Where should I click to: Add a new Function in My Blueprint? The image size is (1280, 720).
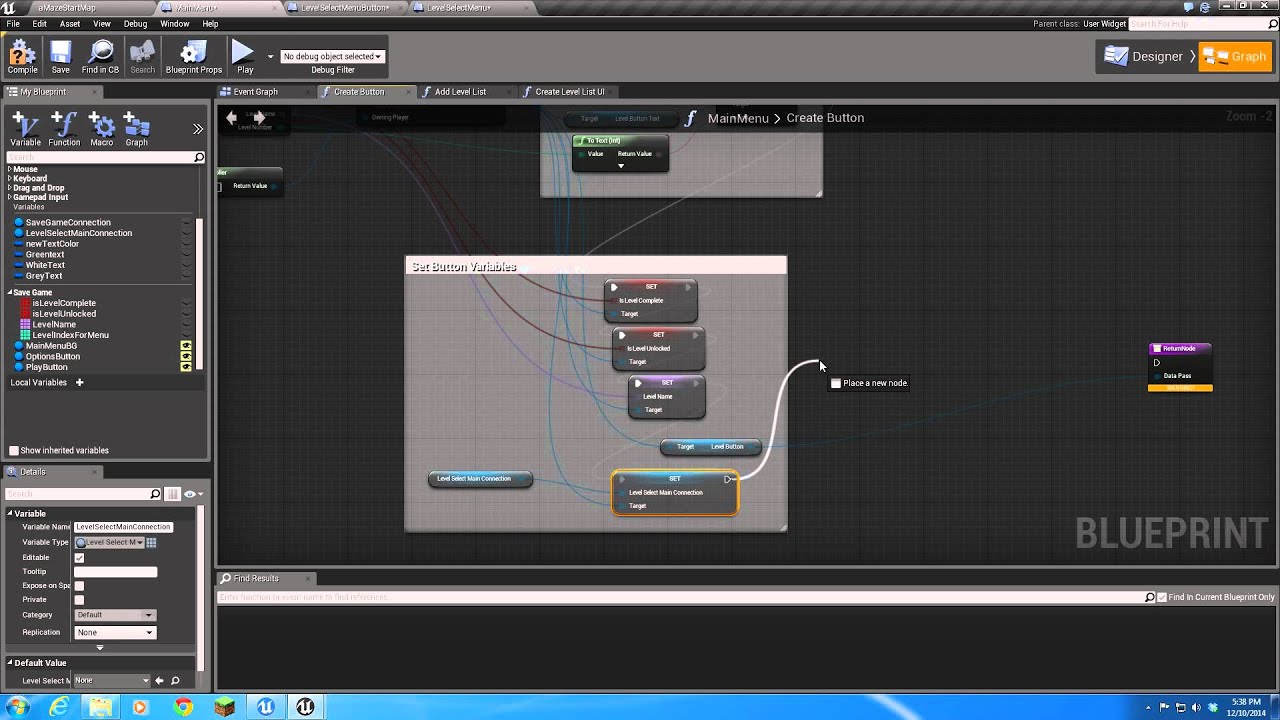pyautogui.click(x=64, y=129)
